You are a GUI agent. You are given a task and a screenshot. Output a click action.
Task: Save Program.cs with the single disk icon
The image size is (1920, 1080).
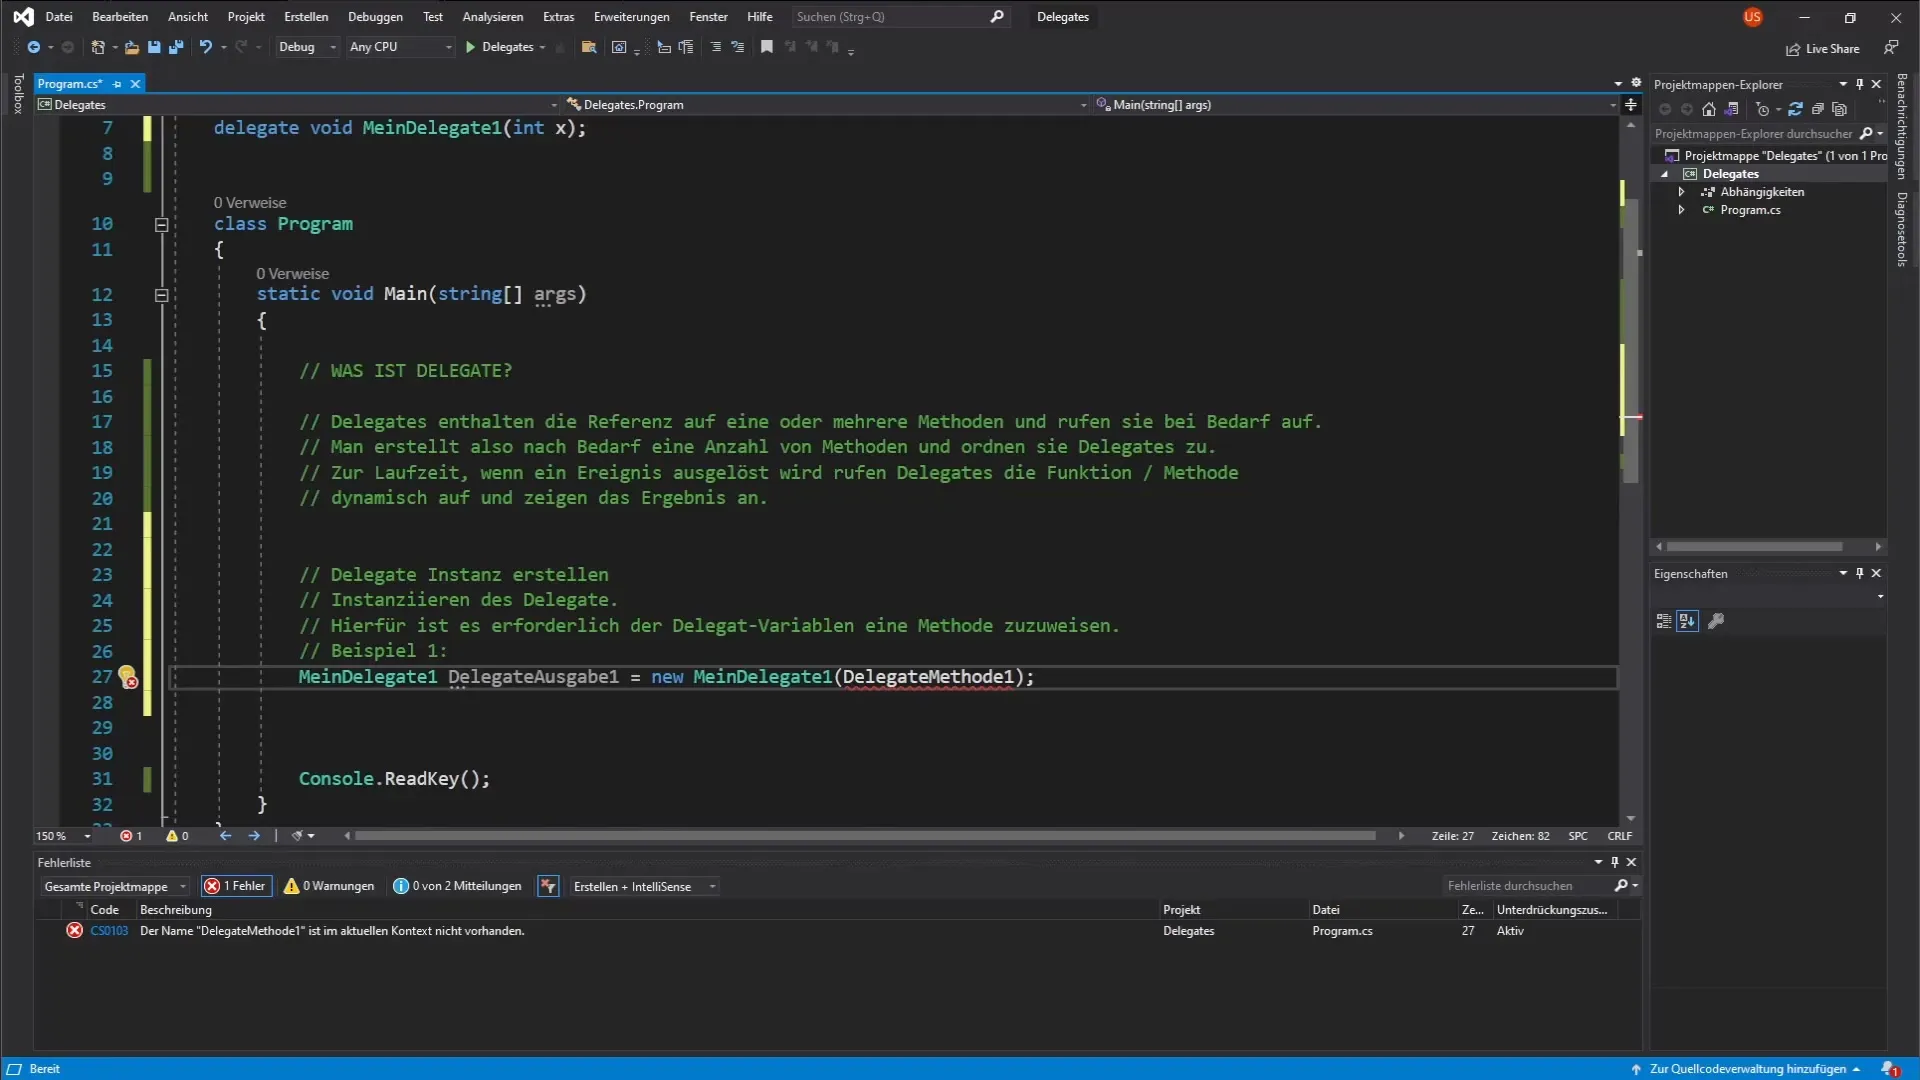click(154, 47)
